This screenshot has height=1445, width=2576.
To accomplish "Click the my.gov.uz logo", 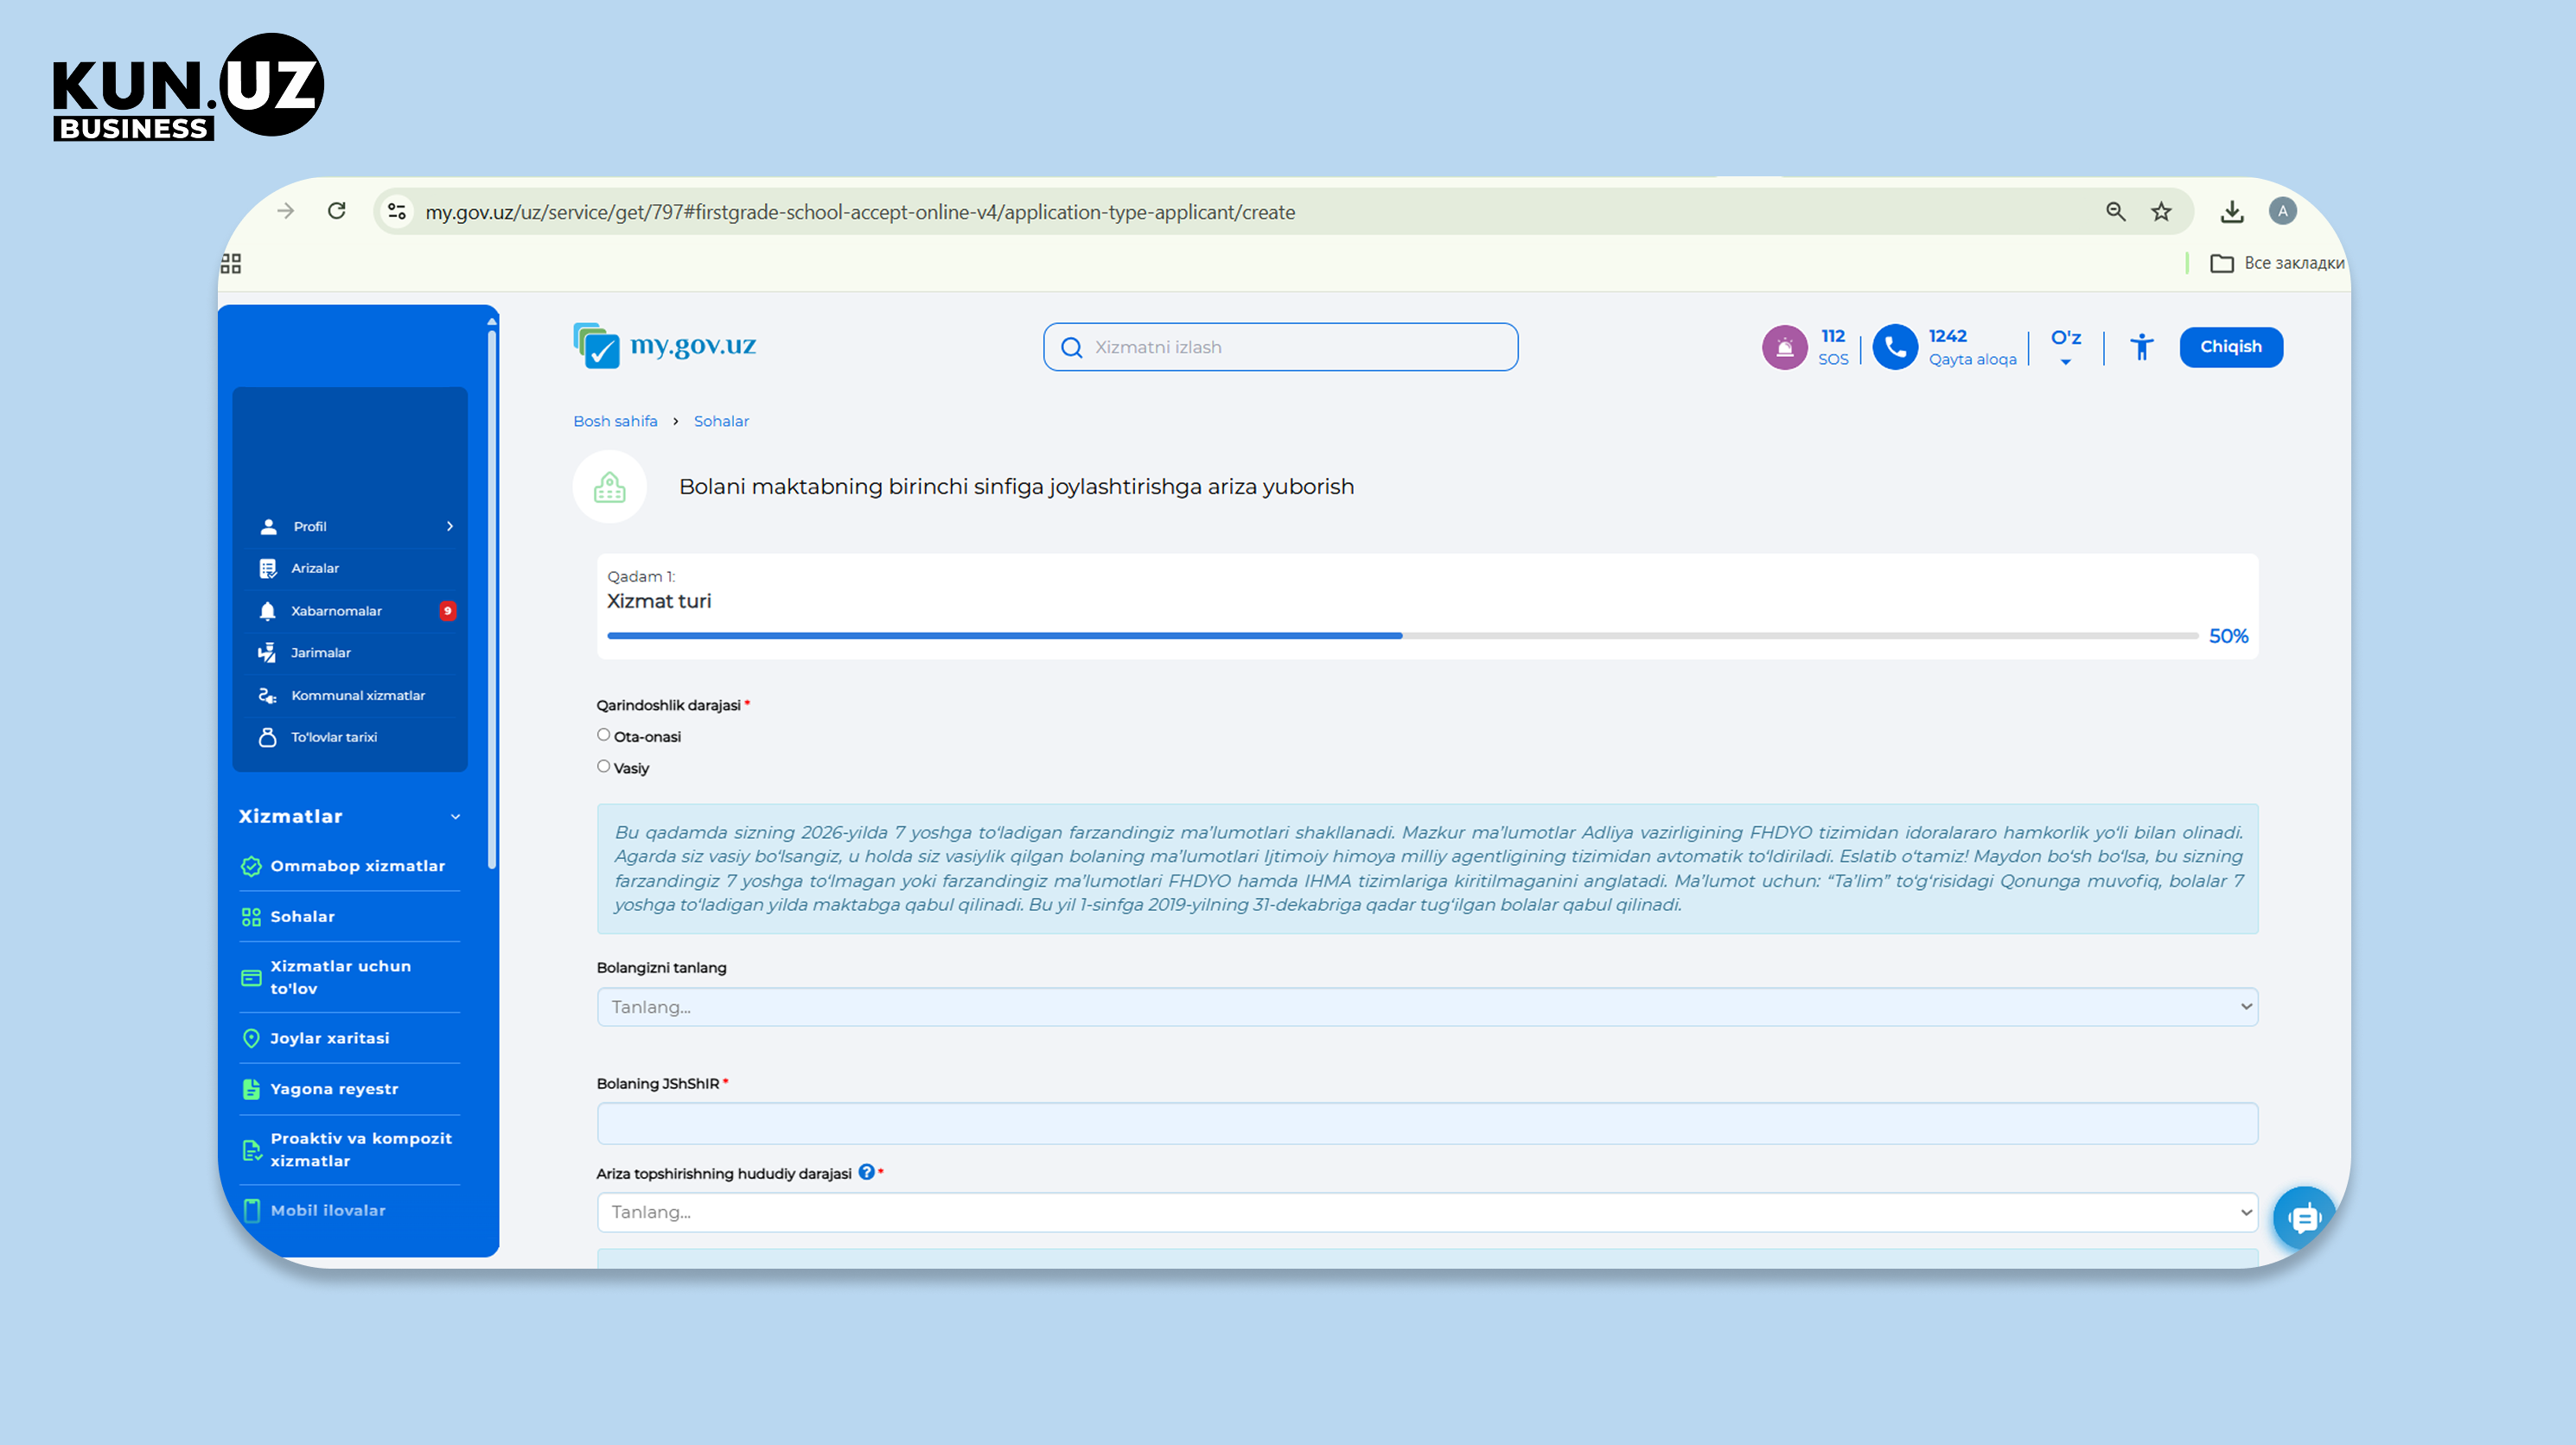I will click(x=665, y=346).
